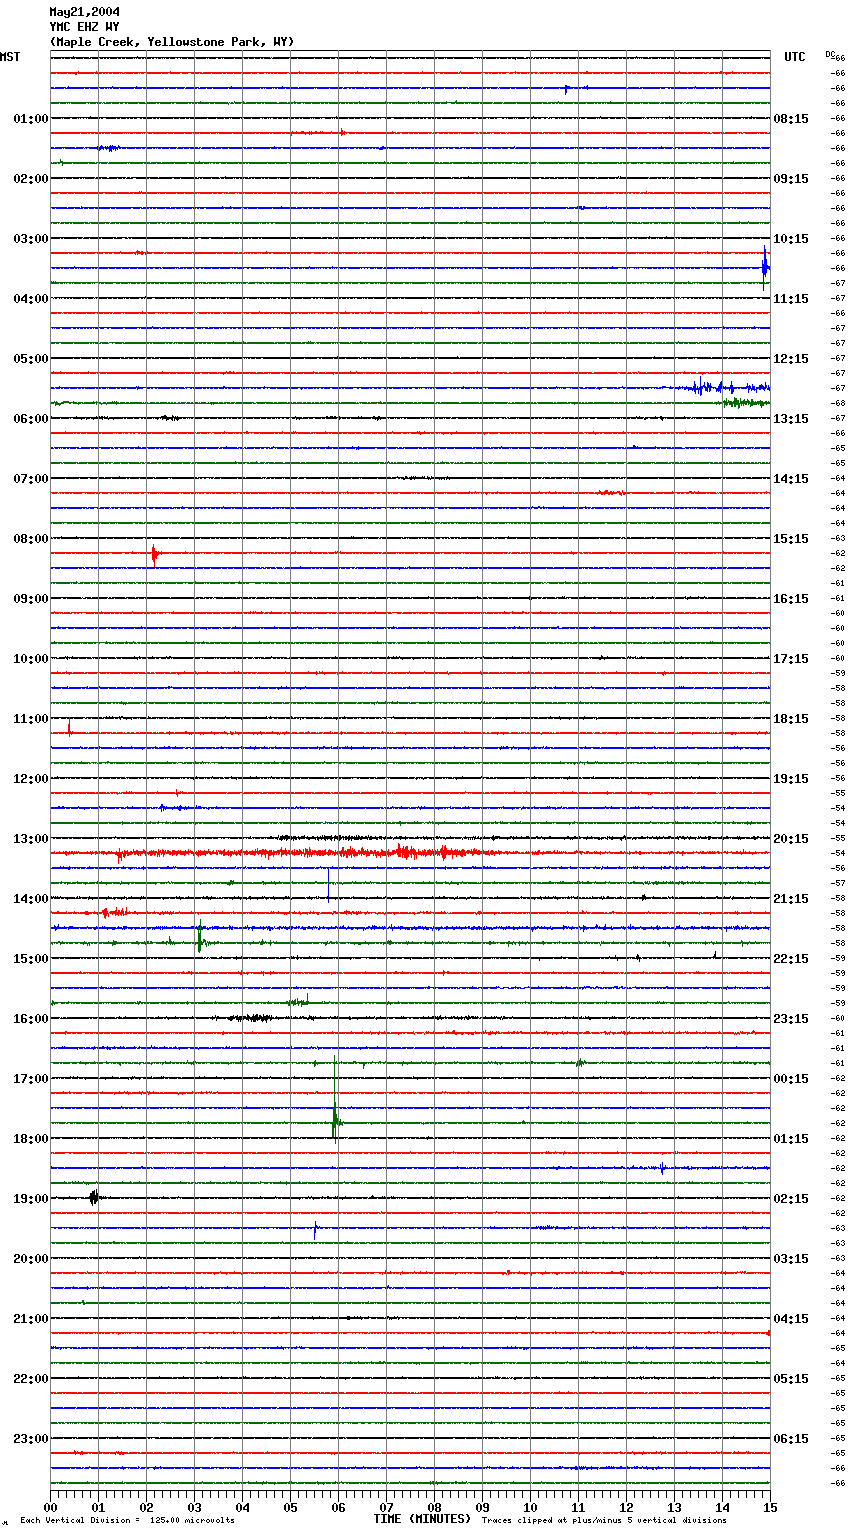Select the "11:00" MST time label
The height and width of the screenshot is (1534, 850).
[x=31, y=719]
